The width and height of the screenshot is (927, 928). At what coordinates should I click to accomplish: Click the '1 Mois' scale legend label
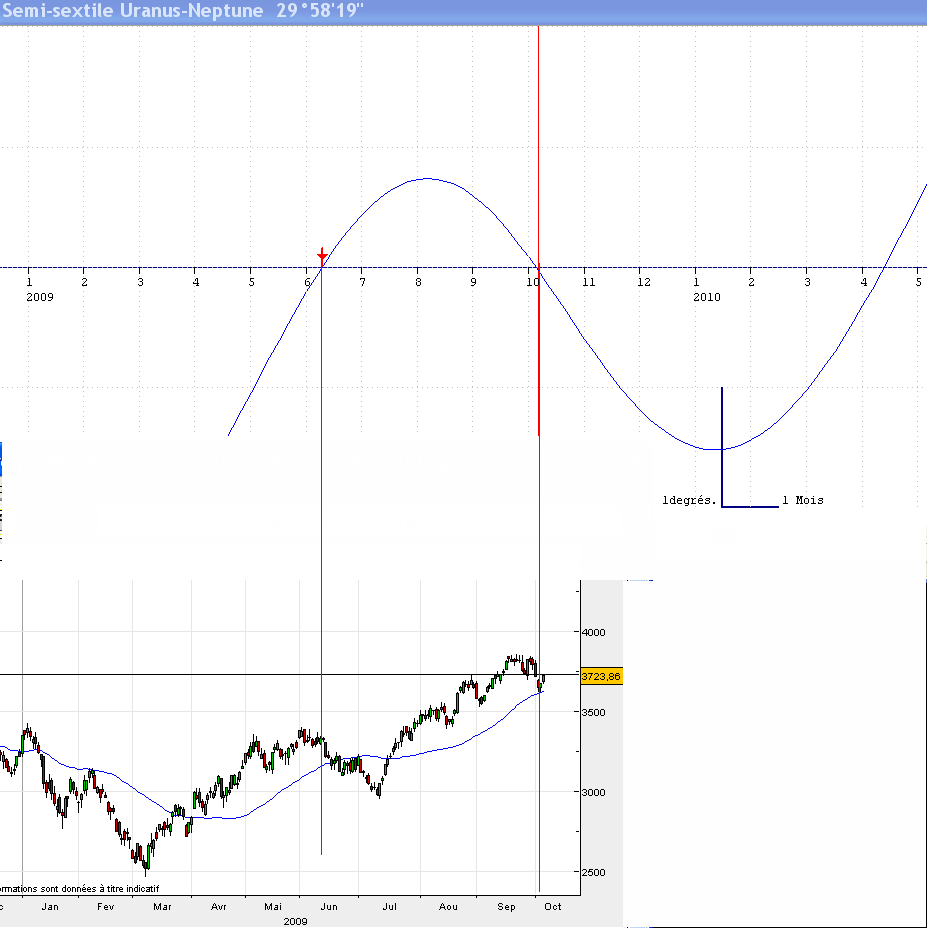[803, 500]
